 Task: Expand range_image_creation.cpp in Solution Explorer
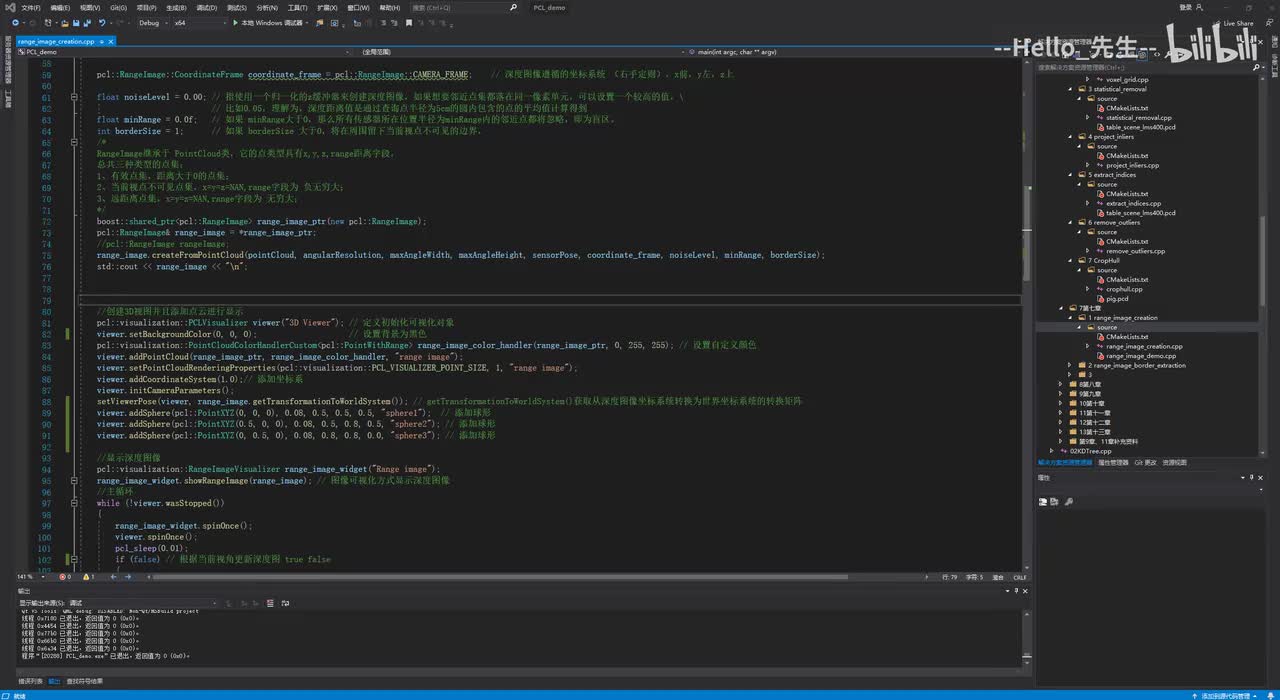click(1088, 346)
